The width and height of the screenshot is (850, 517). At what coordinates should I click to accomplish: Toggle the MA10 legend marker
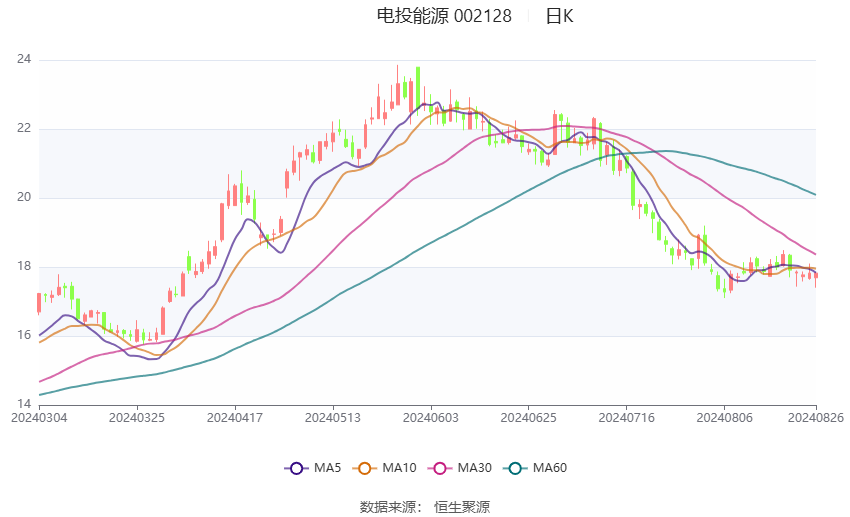coord(365,468)
